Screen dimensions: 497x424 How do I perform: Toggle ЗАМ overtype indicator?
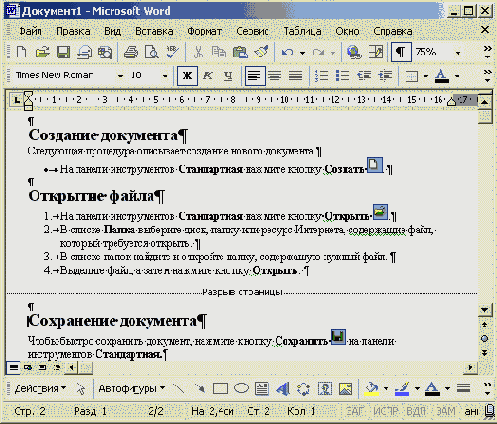click(446, 411)
